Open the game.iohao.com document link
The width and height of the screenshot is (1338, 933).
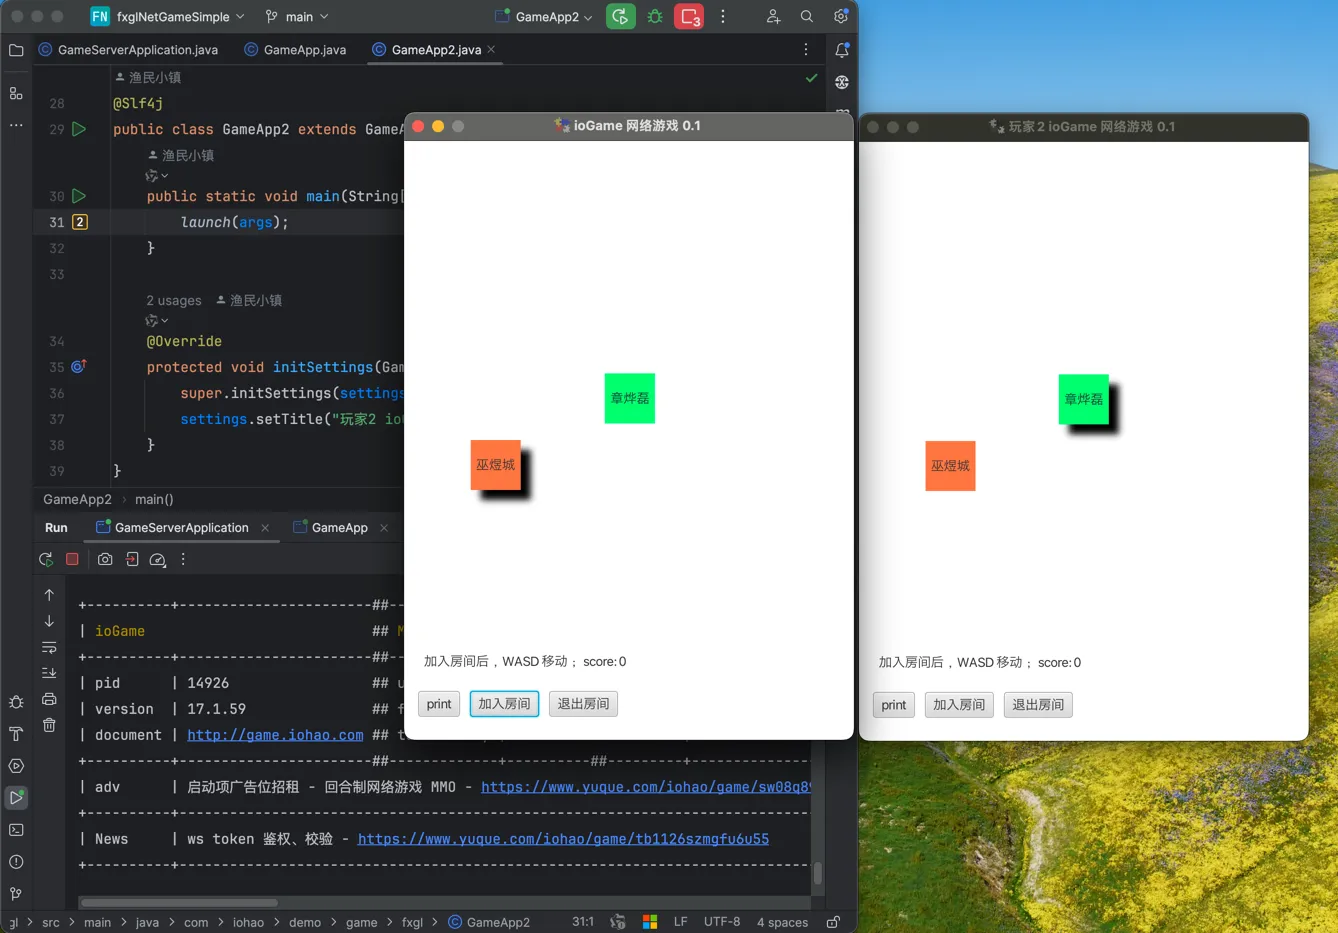[275, 735]
